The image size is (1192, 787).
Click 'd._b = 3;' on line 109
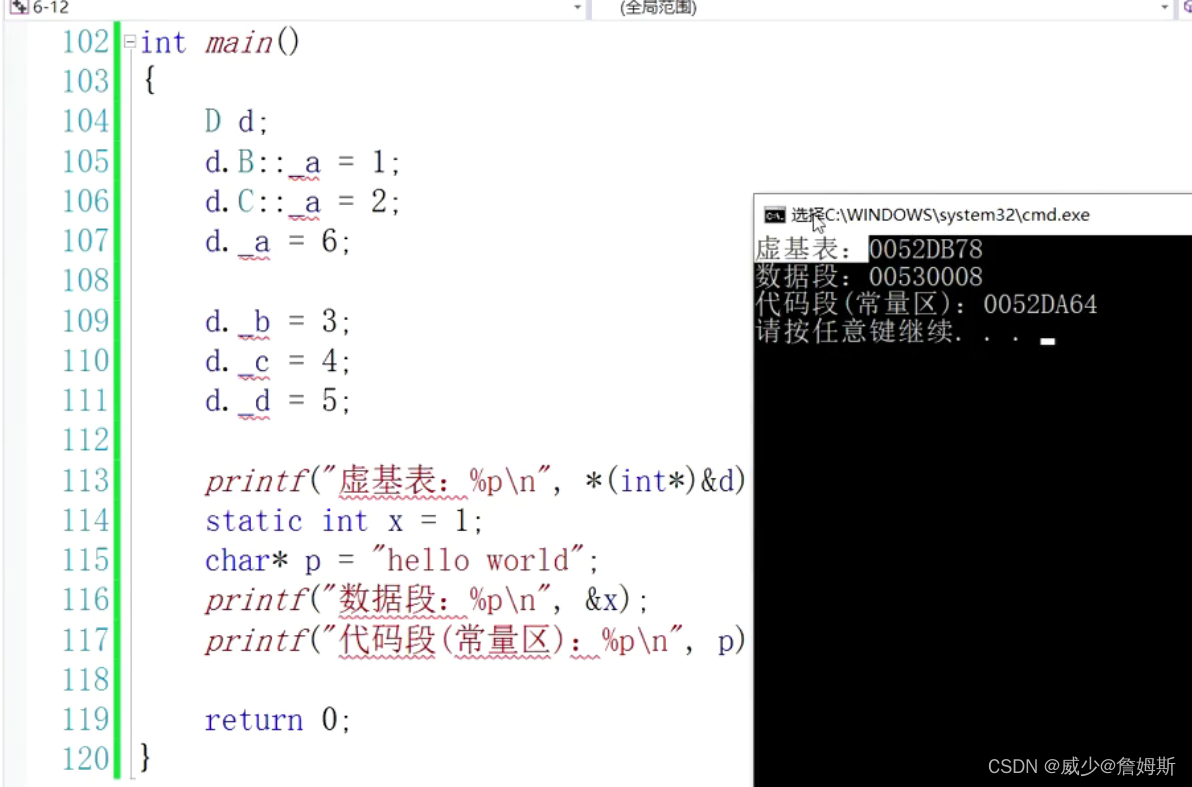point(277,322)
